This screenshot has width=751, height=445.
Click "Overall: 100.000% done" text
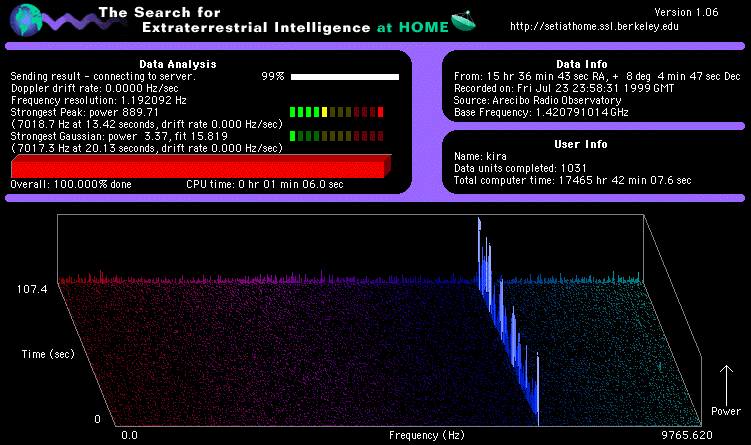click(x=71, y=184)
